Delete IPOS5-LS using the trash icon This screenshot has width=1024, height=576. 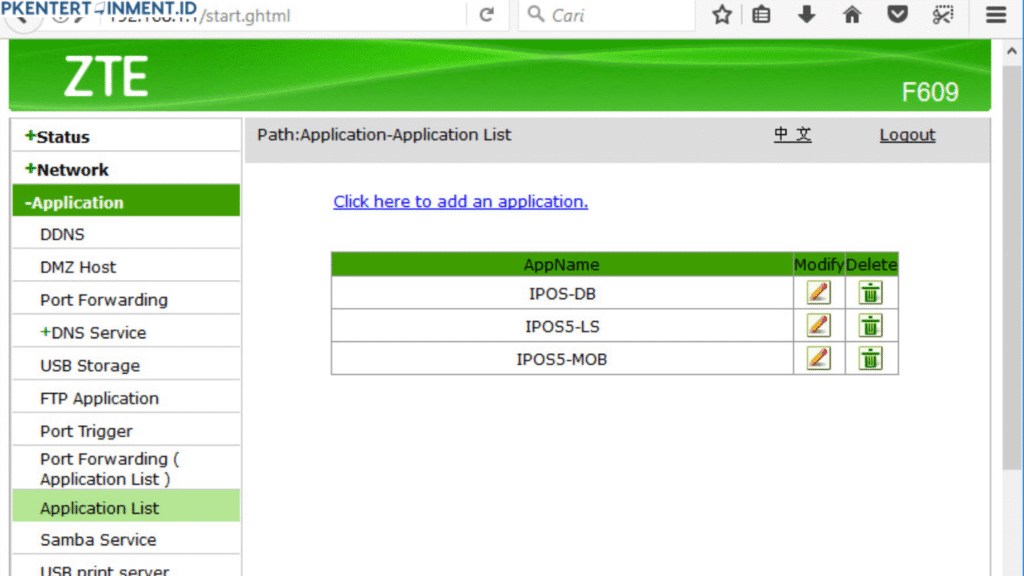[871, 325]
